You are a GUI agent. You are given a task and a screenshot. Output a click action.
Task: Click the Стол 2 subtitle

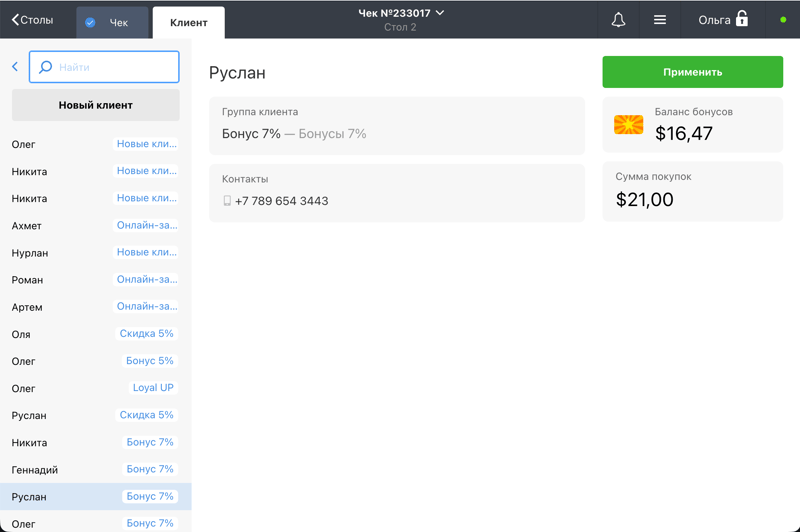[x=401, y=27]
